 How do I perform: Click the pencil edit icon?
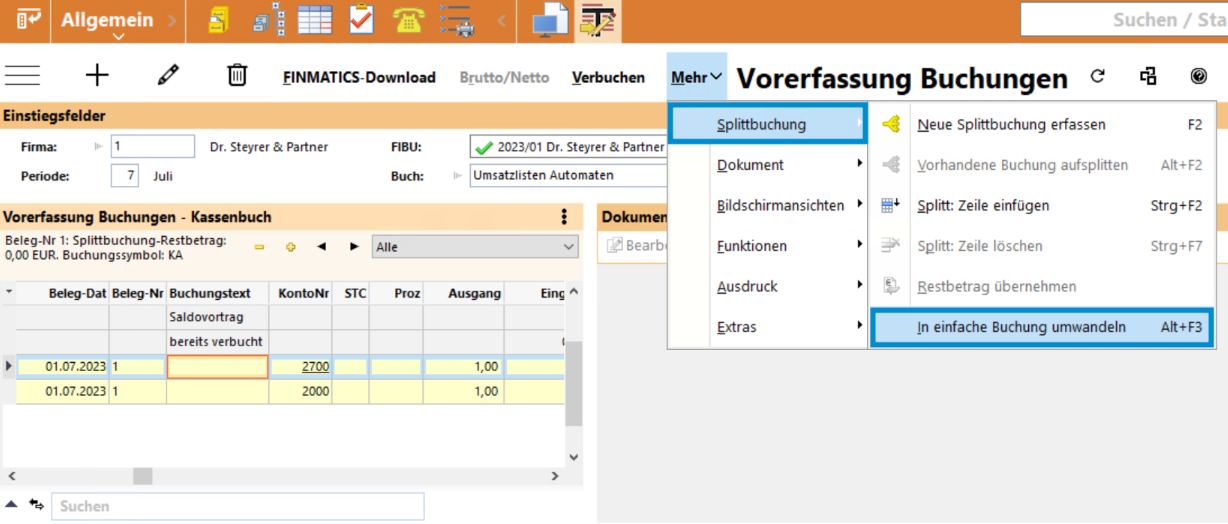click(x=168, y=76)
